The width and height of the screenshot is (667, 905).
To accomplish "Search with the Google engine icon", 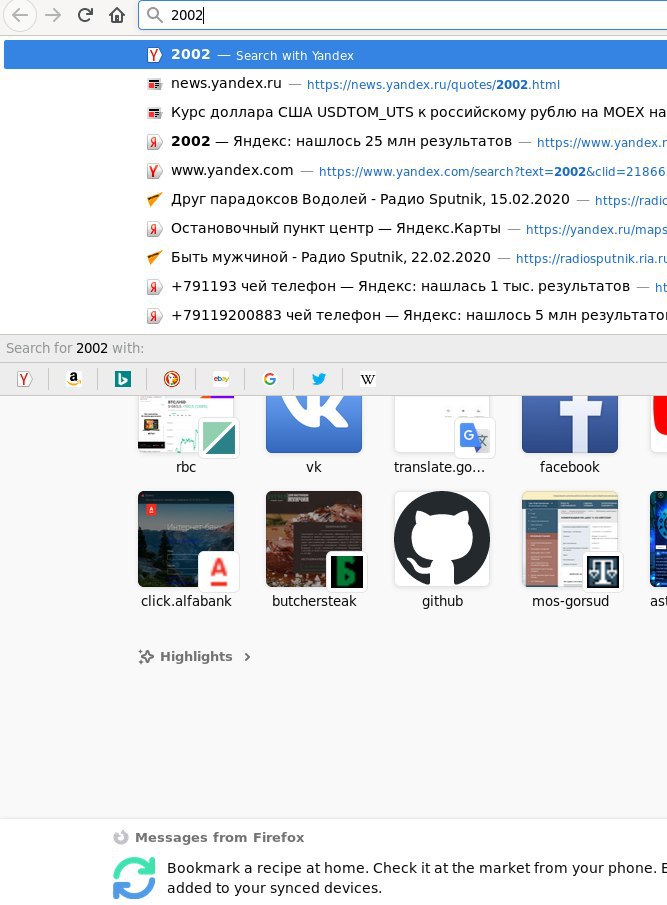I will coord(269,379).
